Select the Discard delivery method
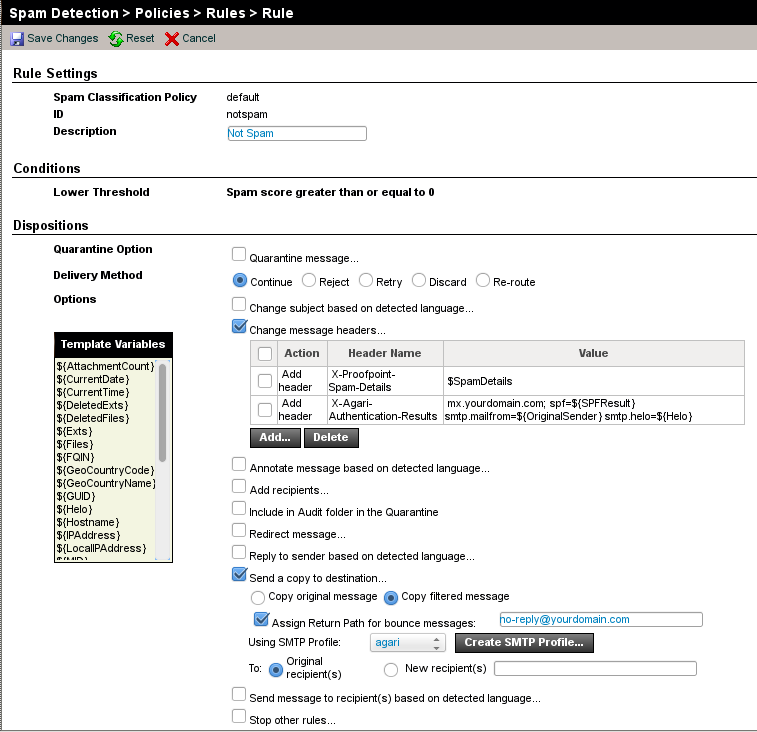757x732 pixels. tap(419, 280)
